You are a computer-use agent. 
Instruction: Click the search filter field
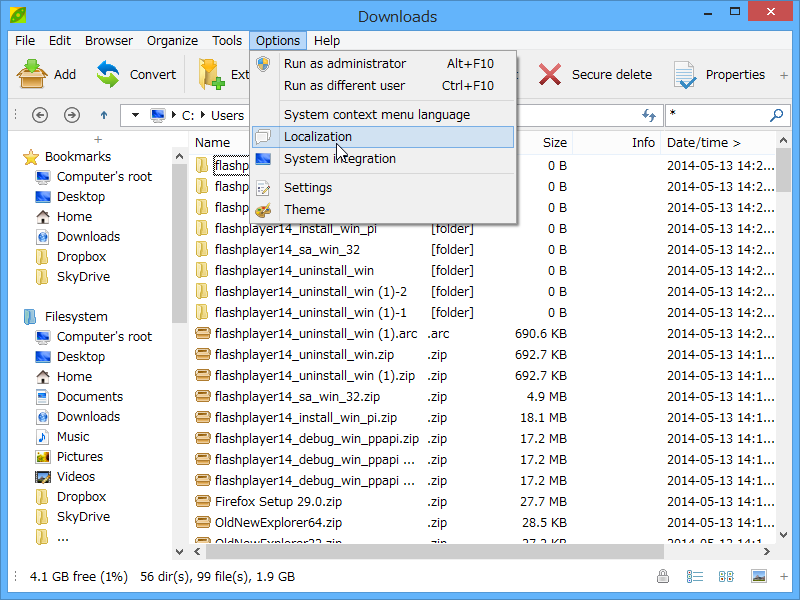click(716, 115)
